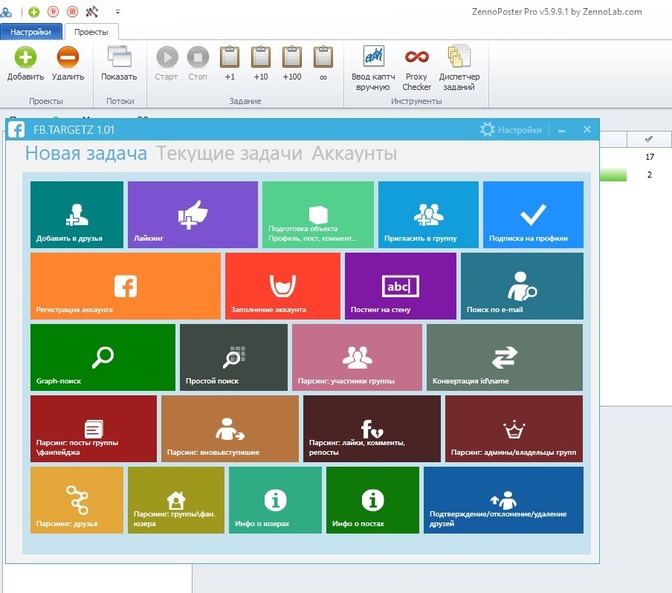Select Парсинг: посты группы\фанпейджа tile
The image size is (672, 593).
[x=93, y=429]
